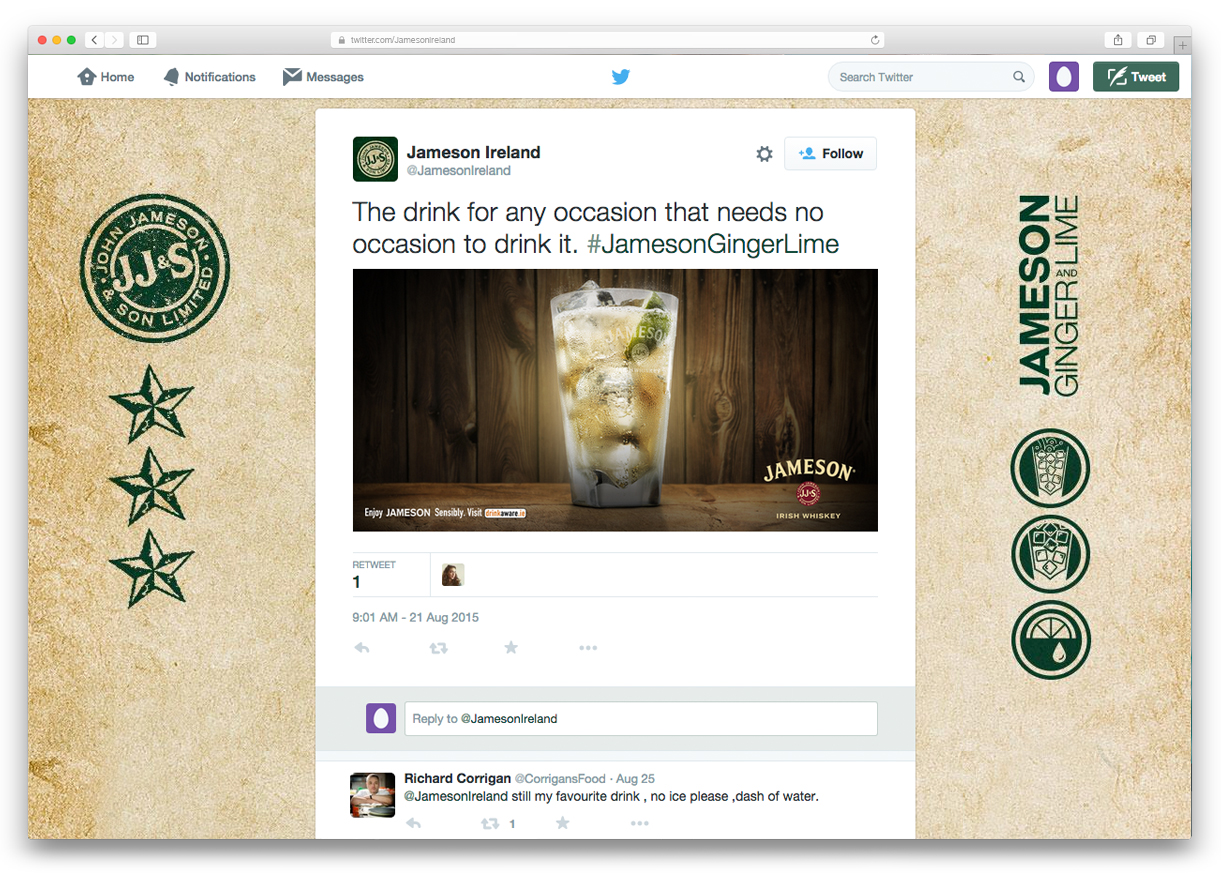Click the Safari address bar
Viewport: 1221px width, 874px height.
(x=607, y=40)
